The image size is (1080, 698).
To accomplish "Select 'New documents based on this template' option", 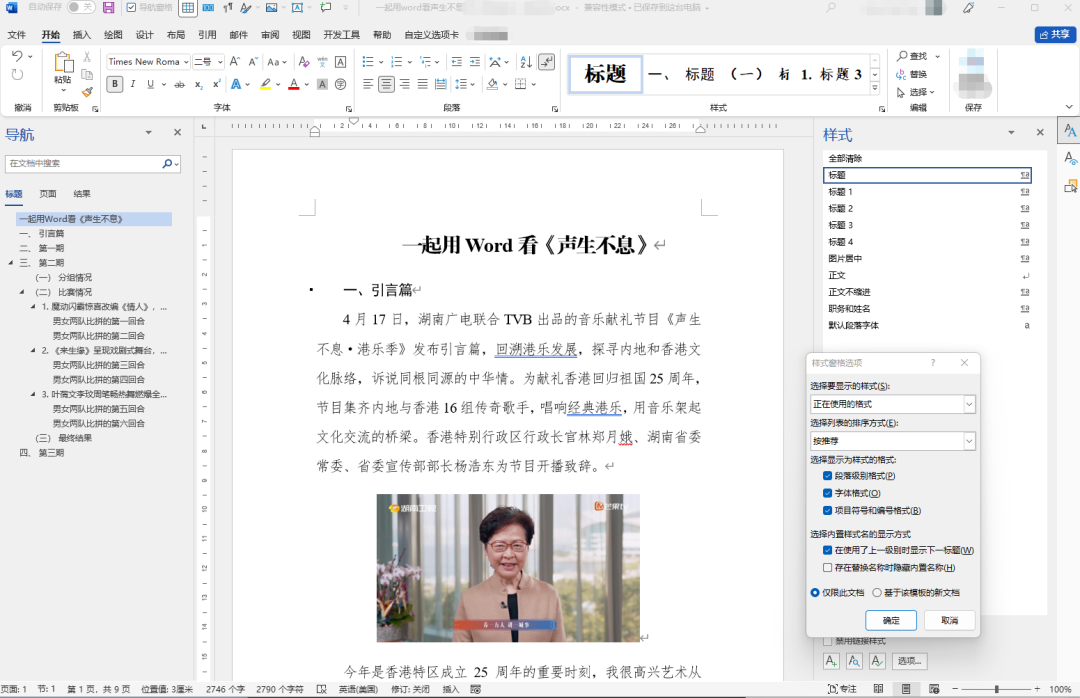I will 877,593.
